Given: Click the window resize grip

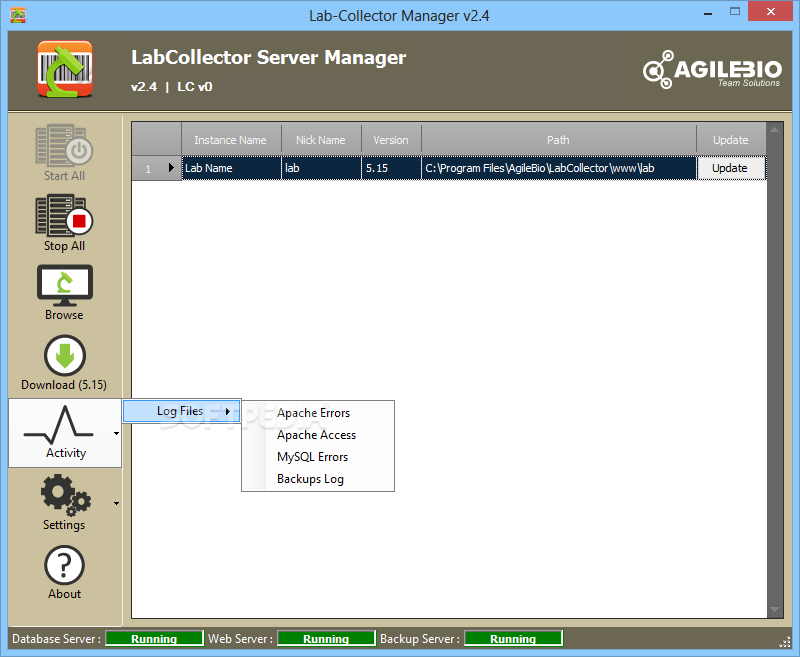Looking at the screenshot, I should tap(785, 642).
